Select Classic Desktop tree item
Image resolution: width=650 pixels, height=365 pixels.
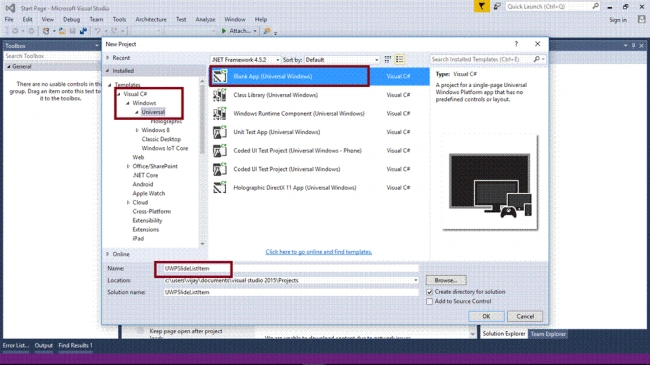tap(161, 139)
